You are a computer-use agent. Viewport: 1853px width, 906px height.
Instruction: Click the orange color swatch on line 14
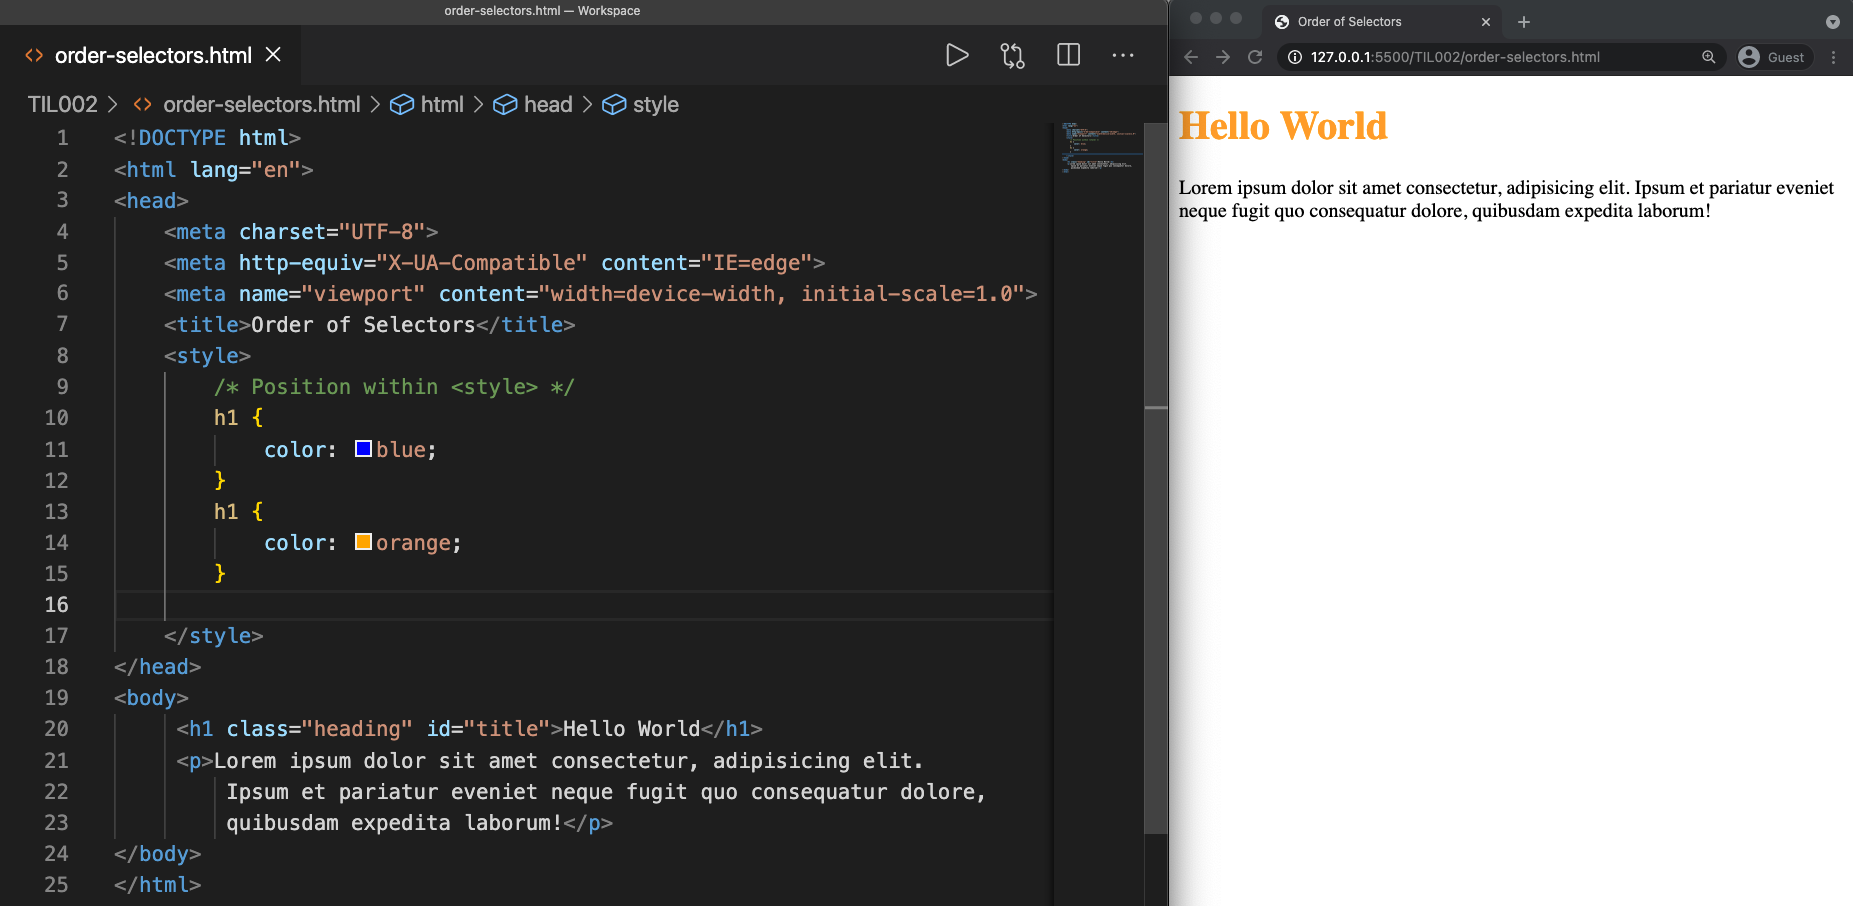pyautogui.click(x=364, y=542)
